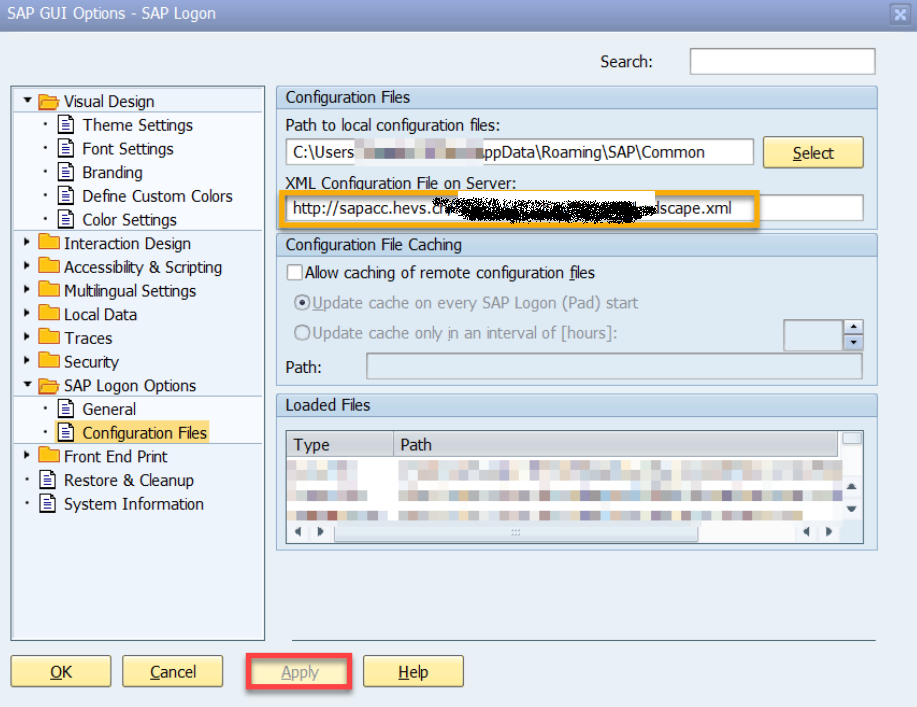The image size is (917, 707).
Task: Click the Local Data folder icon
Action: tap(49, 313)
